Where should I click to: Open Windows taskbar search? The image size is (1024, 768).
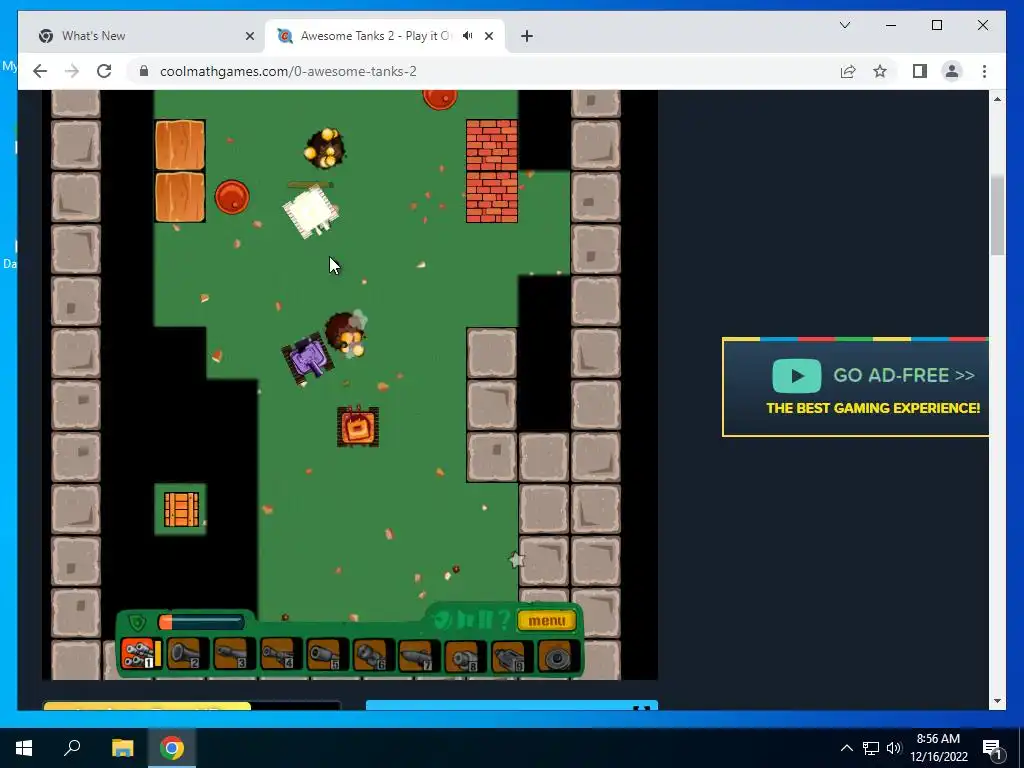tap(72, 748)
